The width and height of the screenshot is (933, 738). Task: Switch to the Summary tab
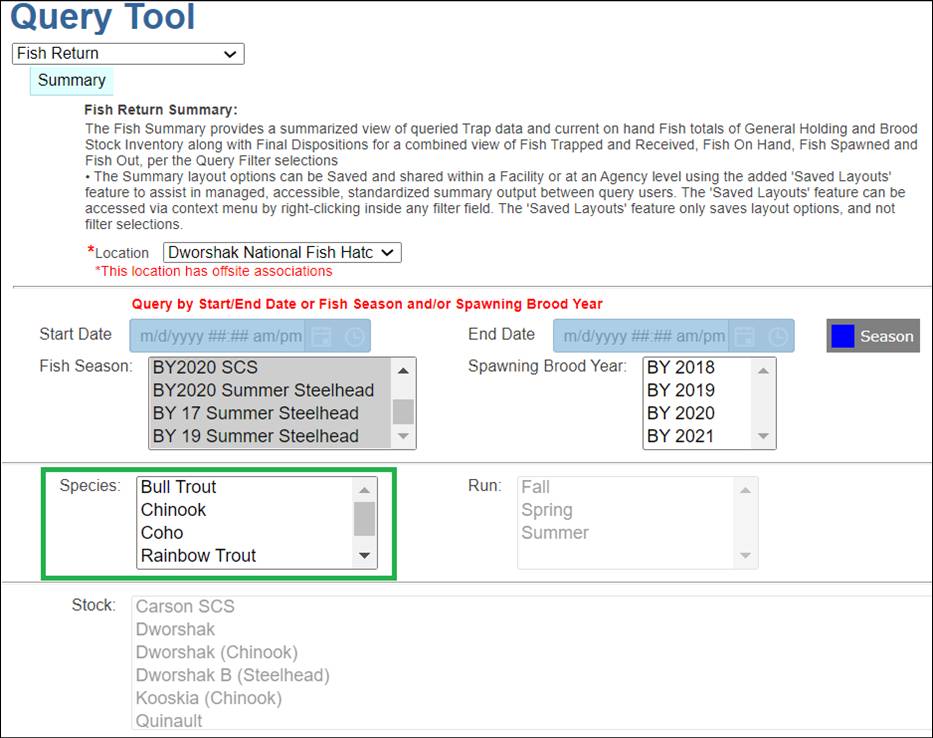click(71, 81)
